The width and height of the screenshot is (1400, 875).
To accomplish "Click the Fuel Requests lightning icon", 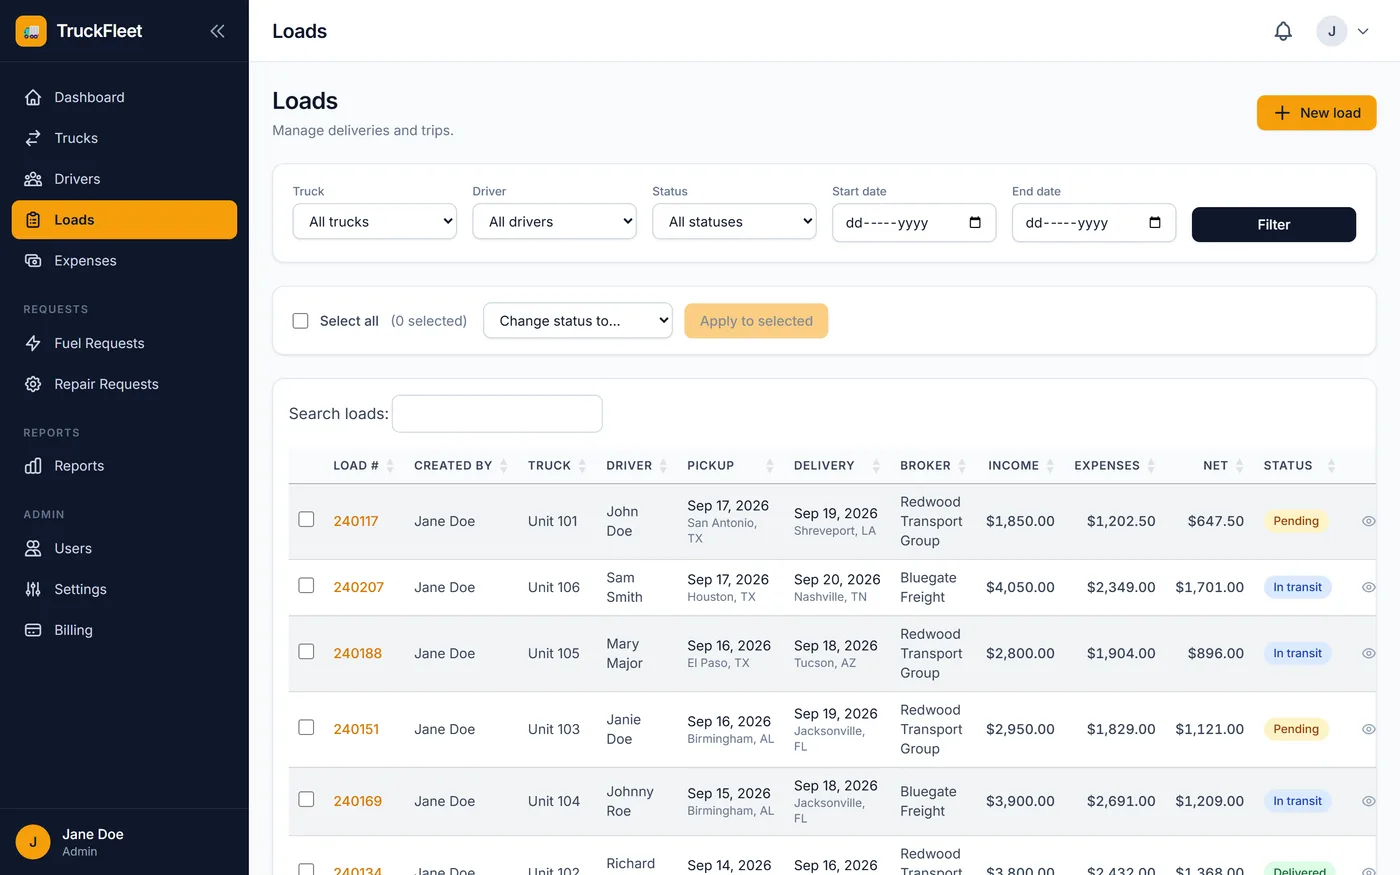I will click(33, 343).
